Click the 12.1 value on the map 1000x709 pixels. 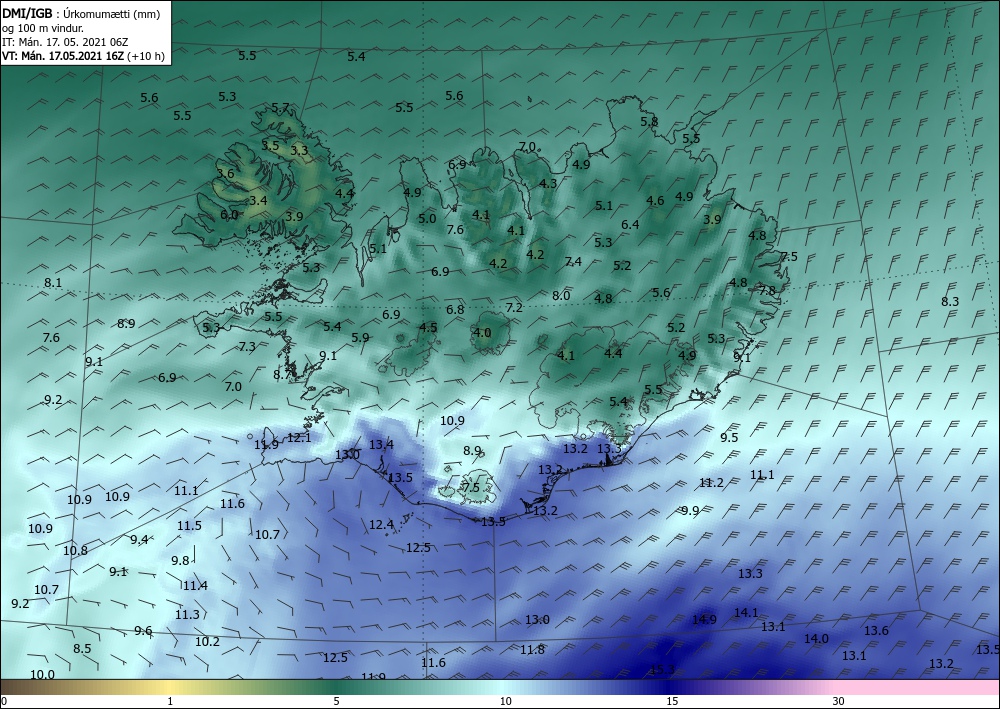point(299,437)
